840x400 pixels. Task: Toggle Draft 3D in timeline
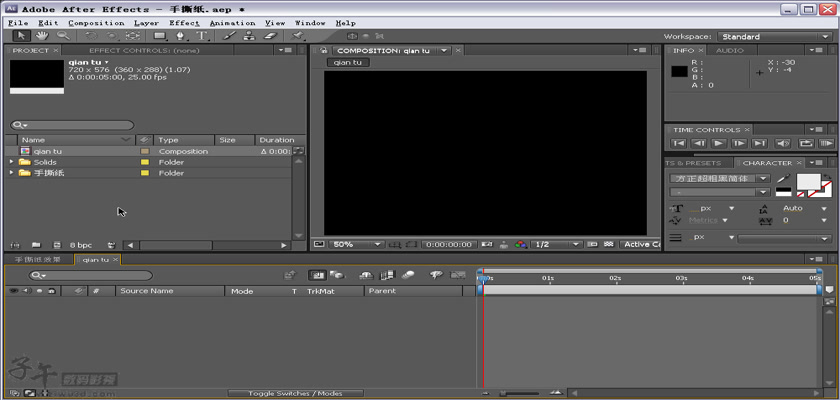coord(338,275)
